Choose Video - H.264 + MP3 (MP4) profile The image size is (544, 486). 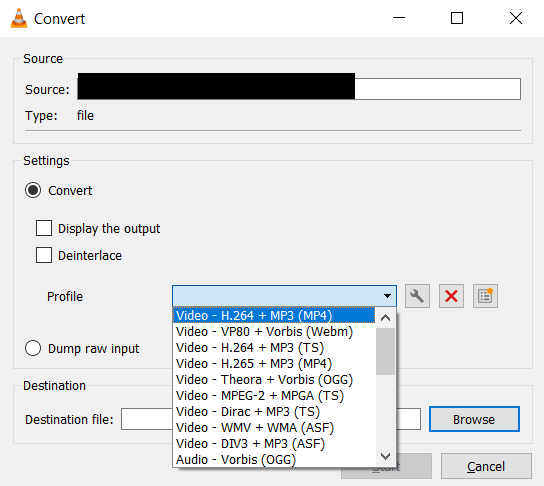tap(274, 316)
